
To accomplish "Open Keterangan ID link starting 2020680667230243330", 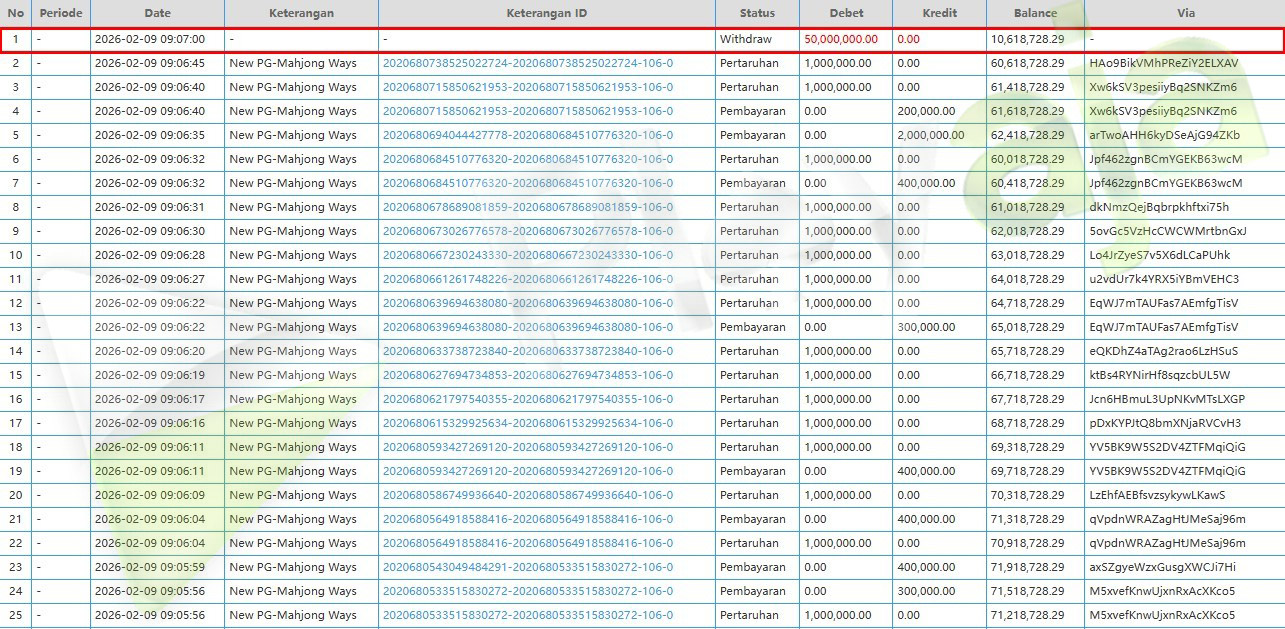I will coord(528,255).
